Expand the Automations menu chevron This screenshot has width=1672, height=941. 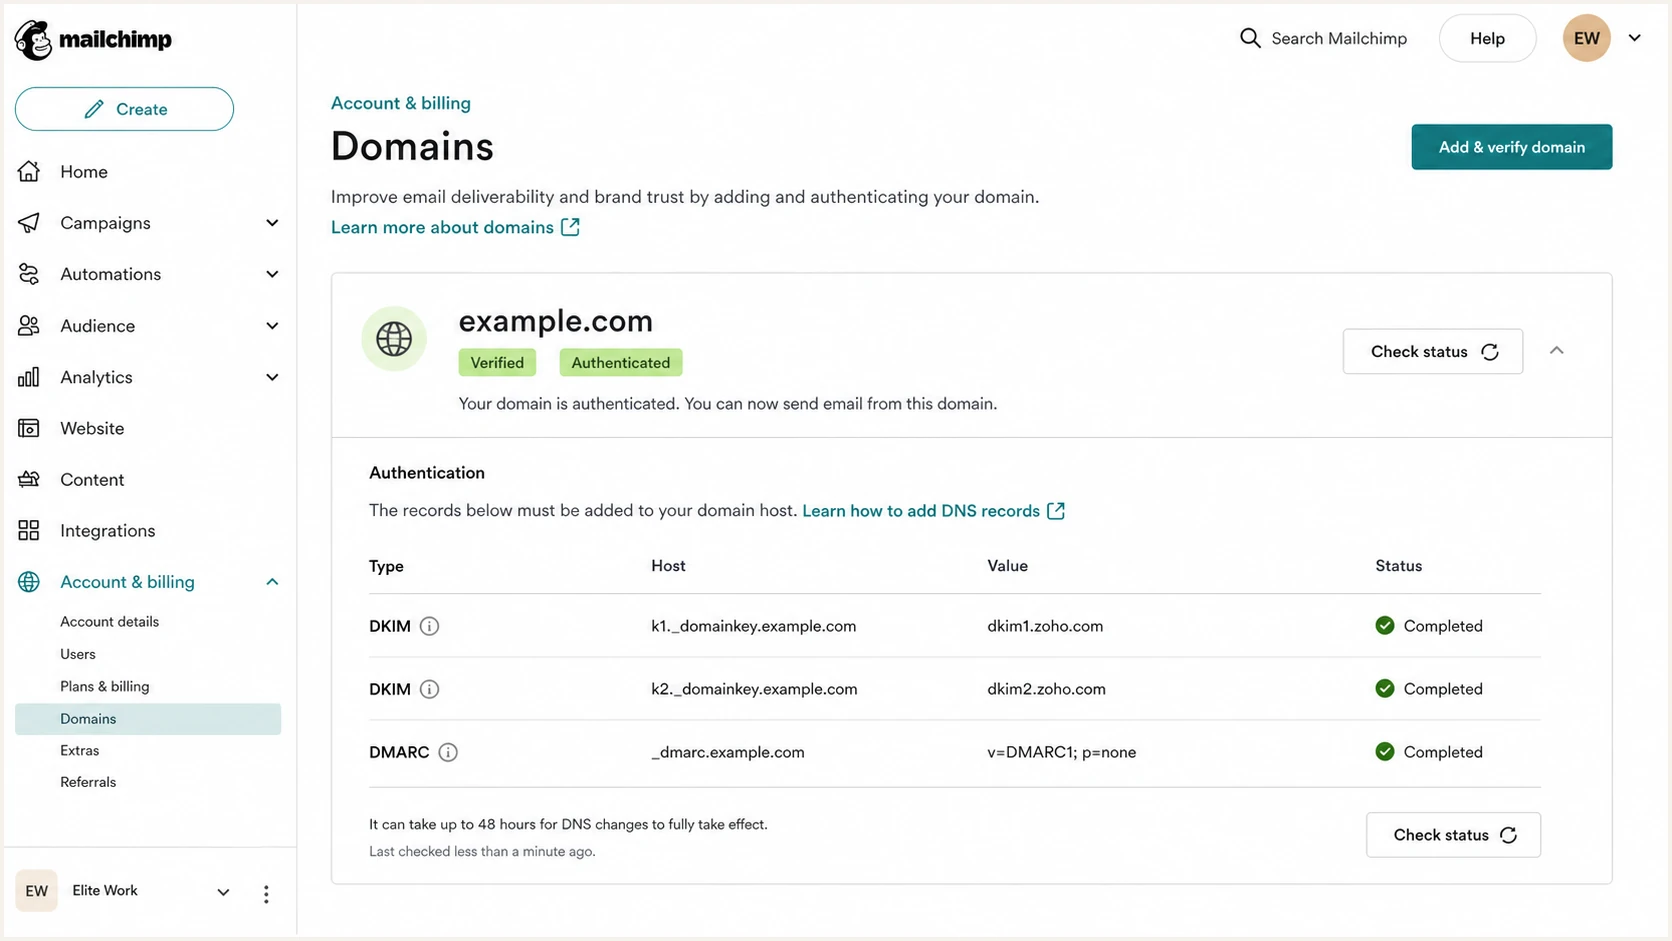coord(272,274)
